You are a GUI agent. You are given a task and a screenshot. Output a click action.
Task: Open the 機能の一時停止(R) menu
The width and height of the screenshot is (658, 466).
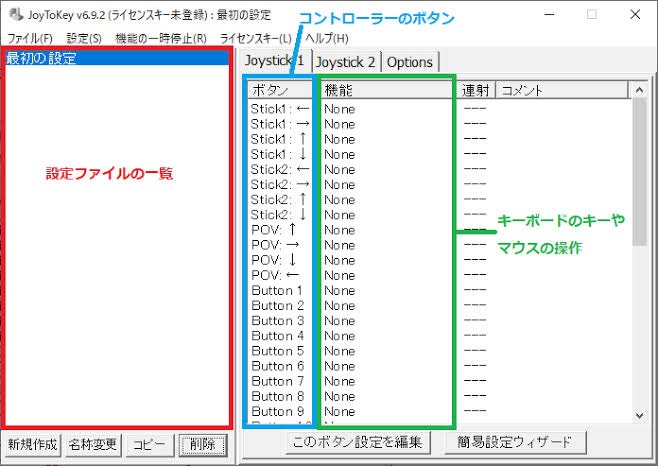coord(161,39)
